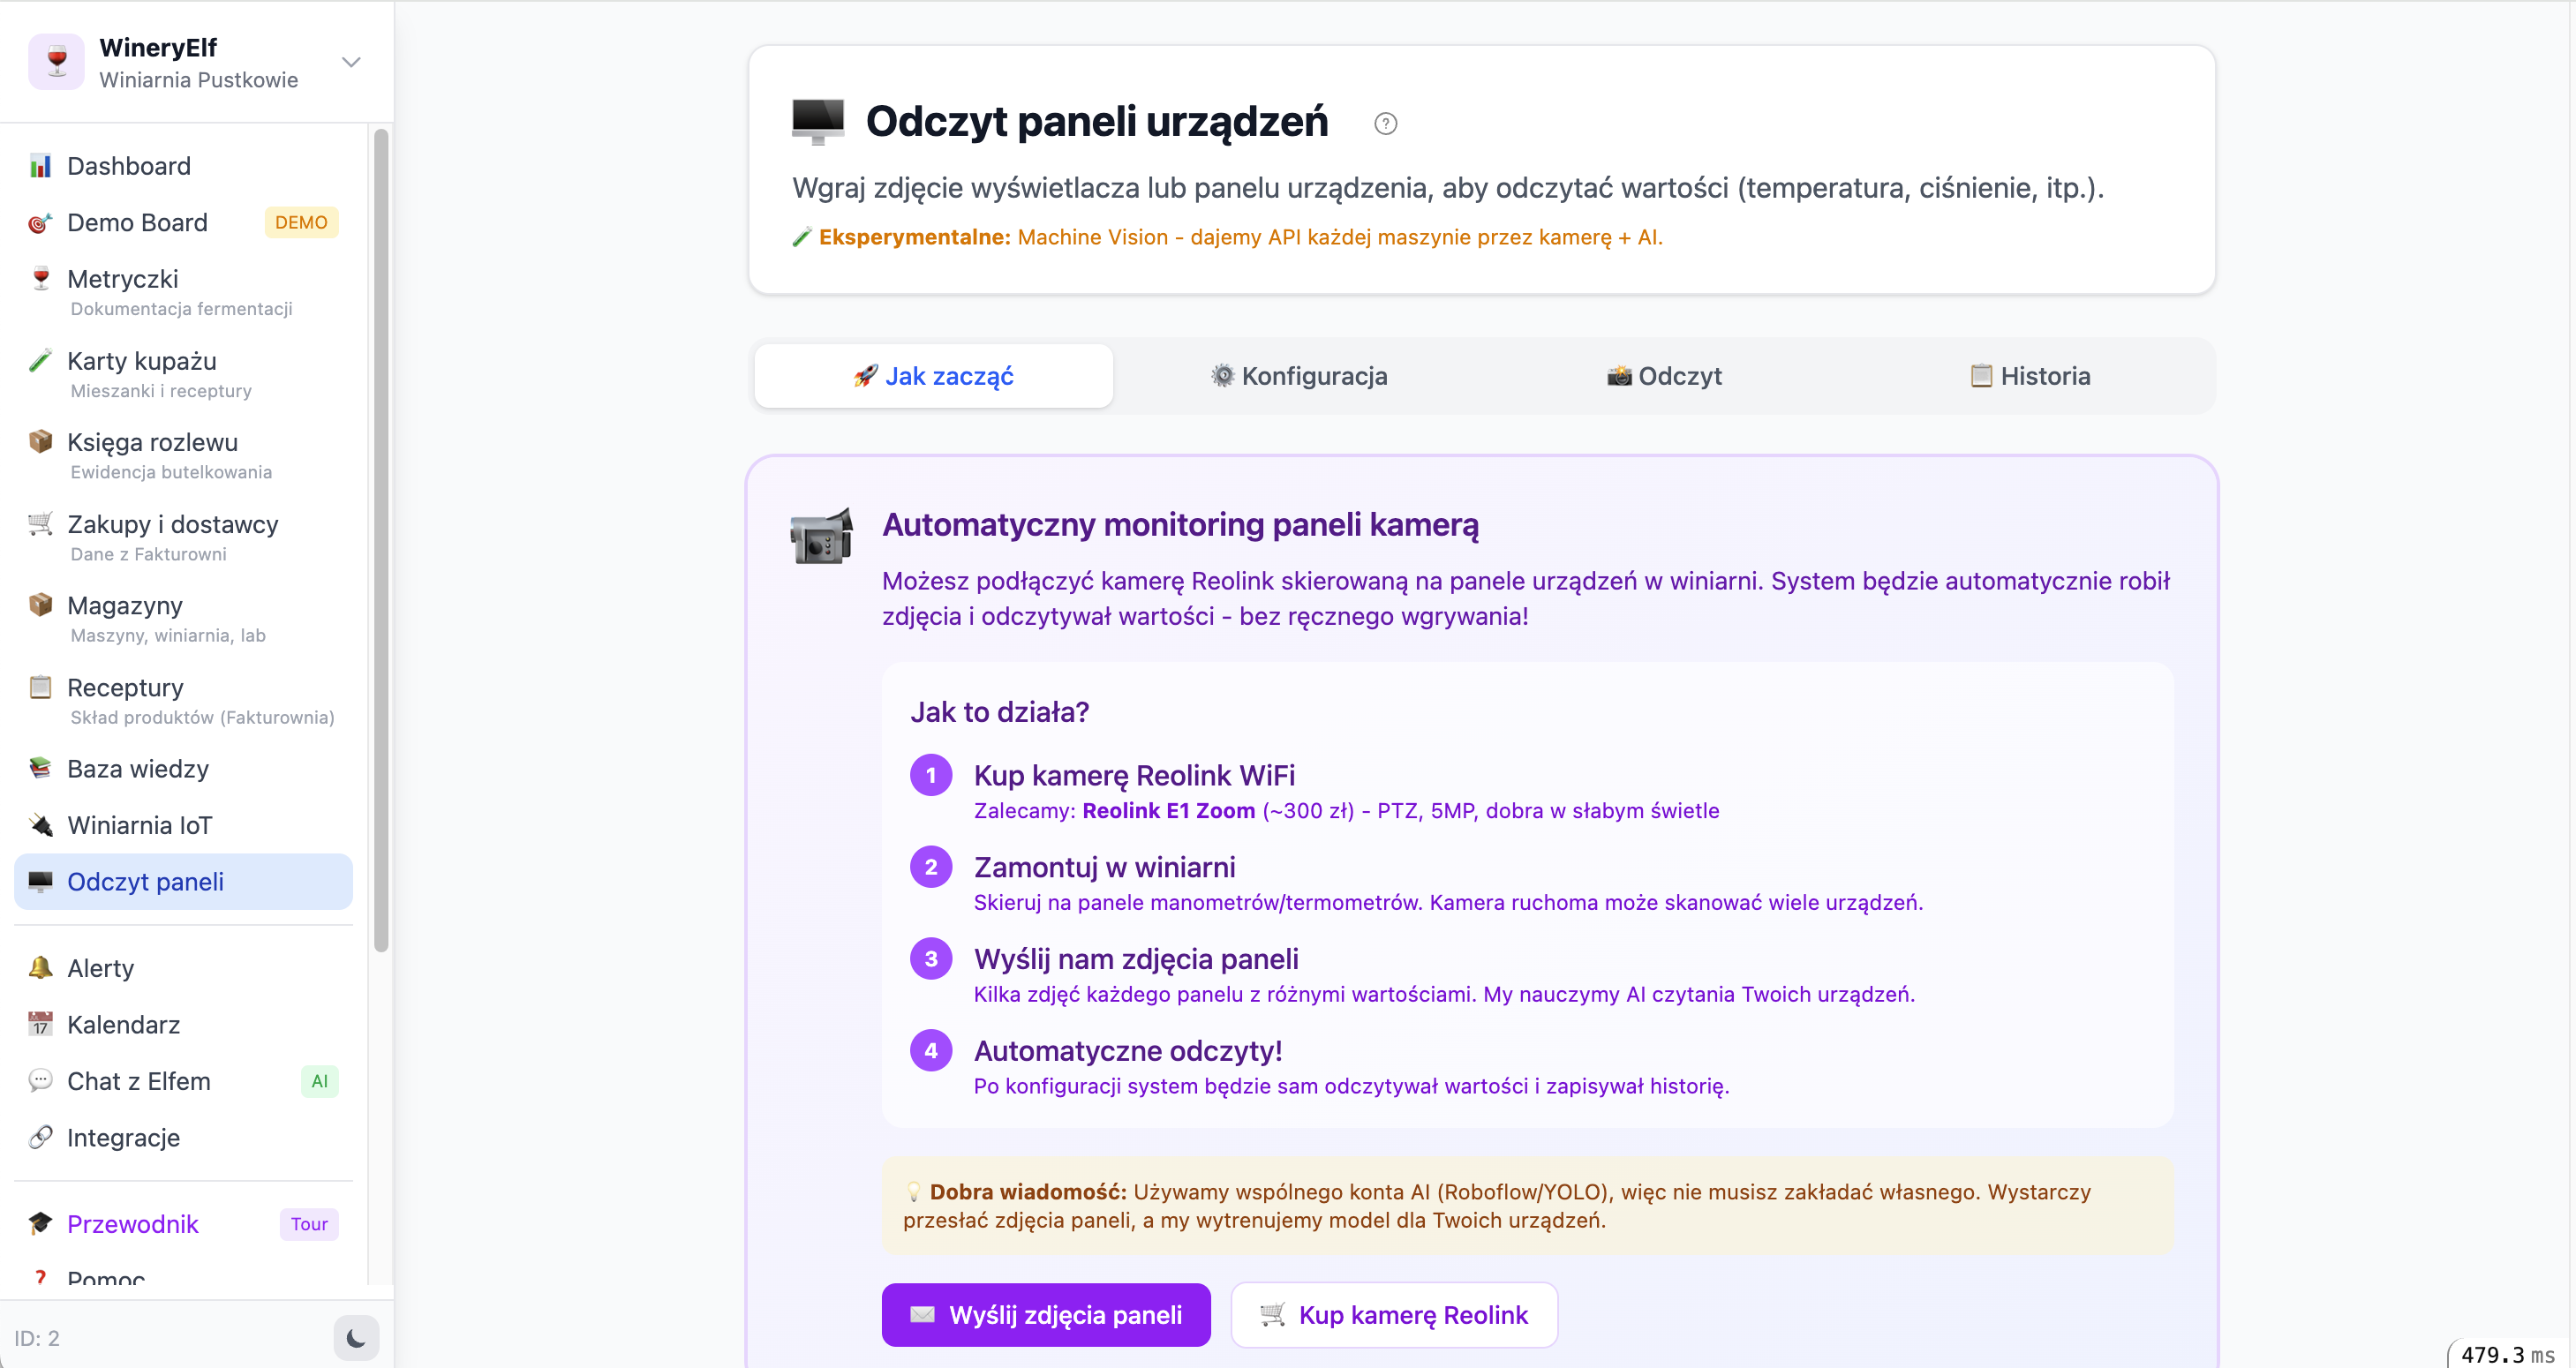
Task: Open the Kalendarz calendar icon
Action: (40, 1024)
